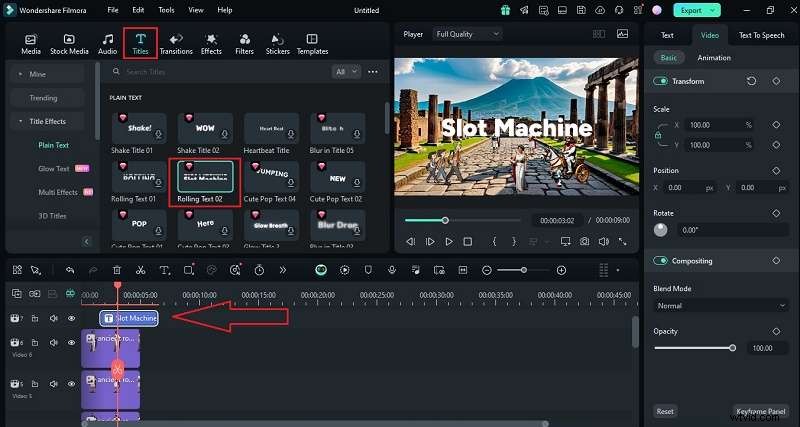Take a snapshot with the camera icon
800x427 pixels.
pyautogui.click(x=582, y=241)
